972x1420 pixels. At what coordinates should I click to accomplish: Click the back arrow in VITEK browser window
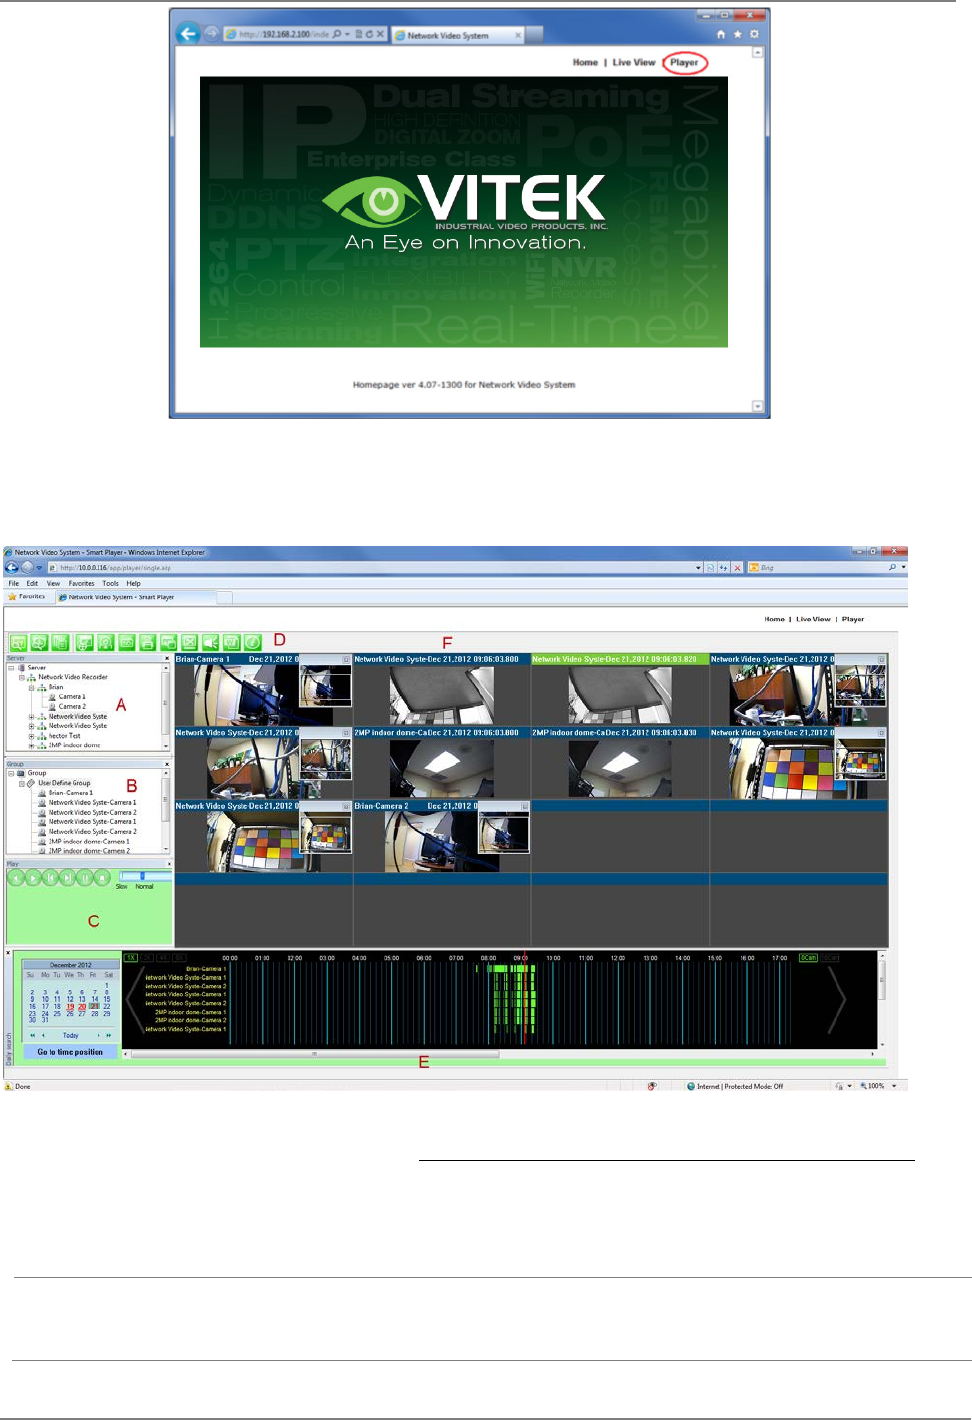coord(187,33)
